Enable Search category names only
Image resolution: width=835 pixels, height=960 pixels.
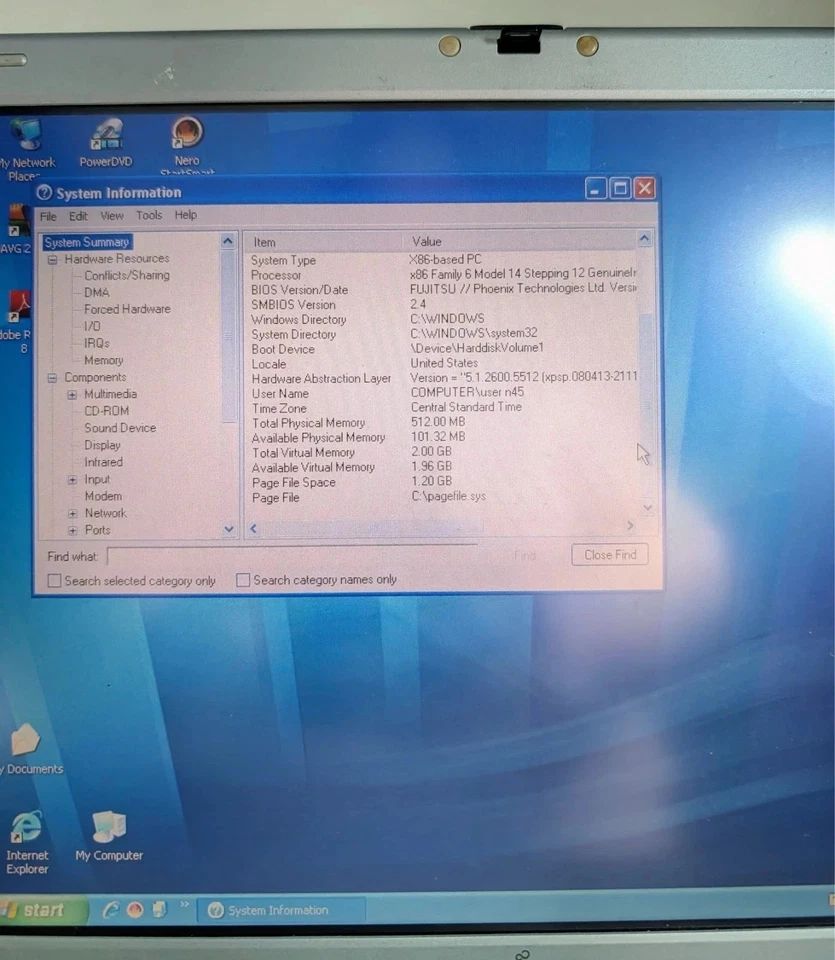pos(243,579)
